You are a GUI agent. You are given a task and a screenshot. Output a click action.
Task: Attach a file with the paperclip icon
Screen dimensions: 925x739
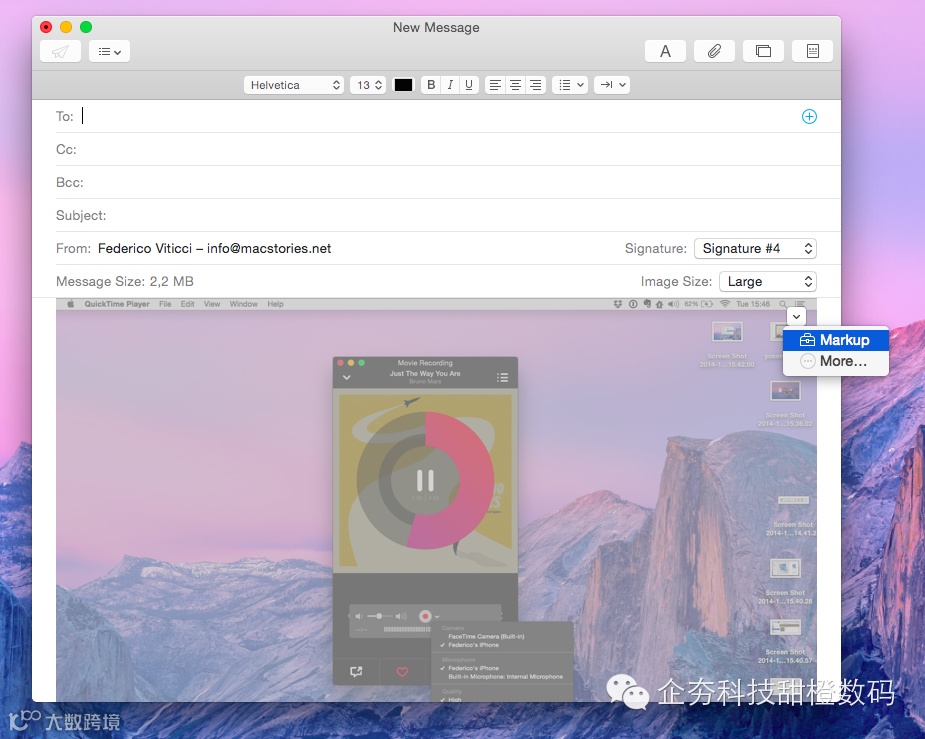tap(714, 51)
